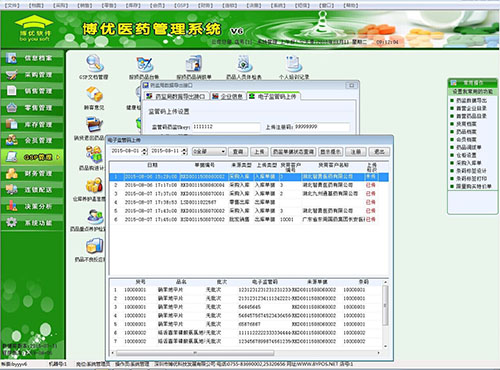Open the 个人培训记录 icon

(294, 63)
